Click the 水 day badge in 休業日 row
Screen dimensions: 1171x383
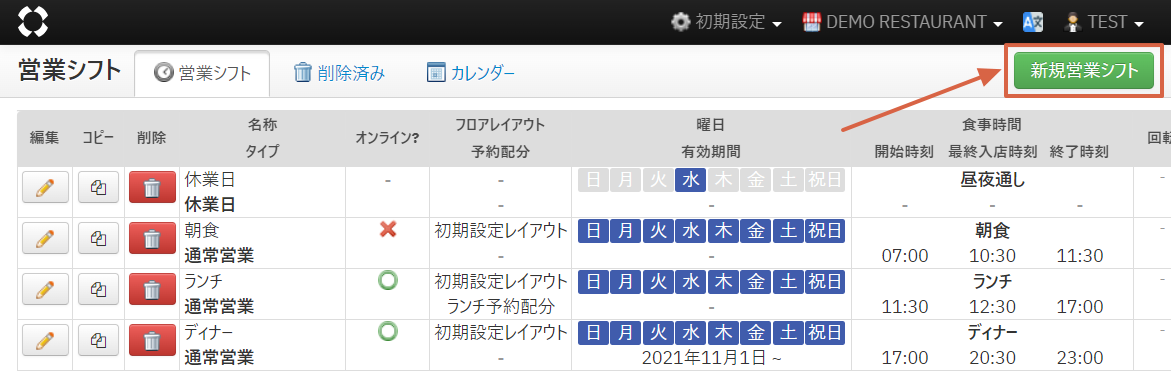[690, 180]
